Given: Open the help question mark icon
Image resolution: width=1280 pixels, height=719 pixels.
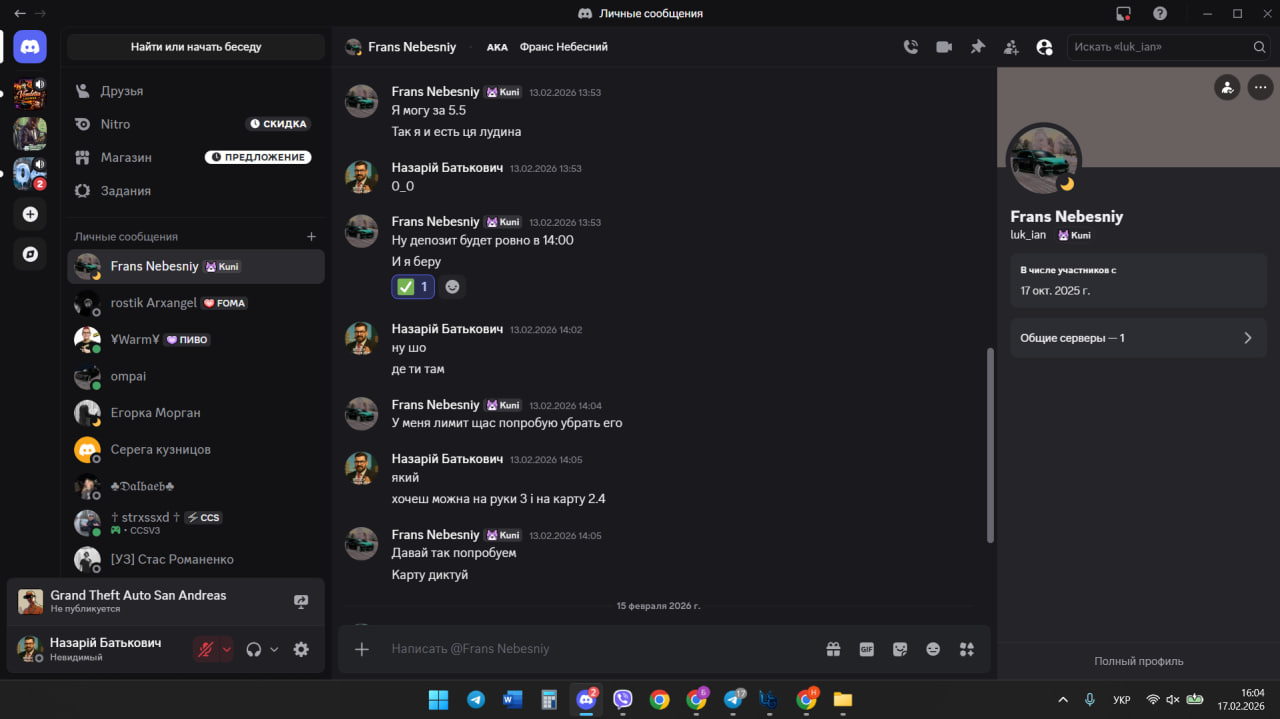Looking at the screenshot, I should (x=1160, y=14).
